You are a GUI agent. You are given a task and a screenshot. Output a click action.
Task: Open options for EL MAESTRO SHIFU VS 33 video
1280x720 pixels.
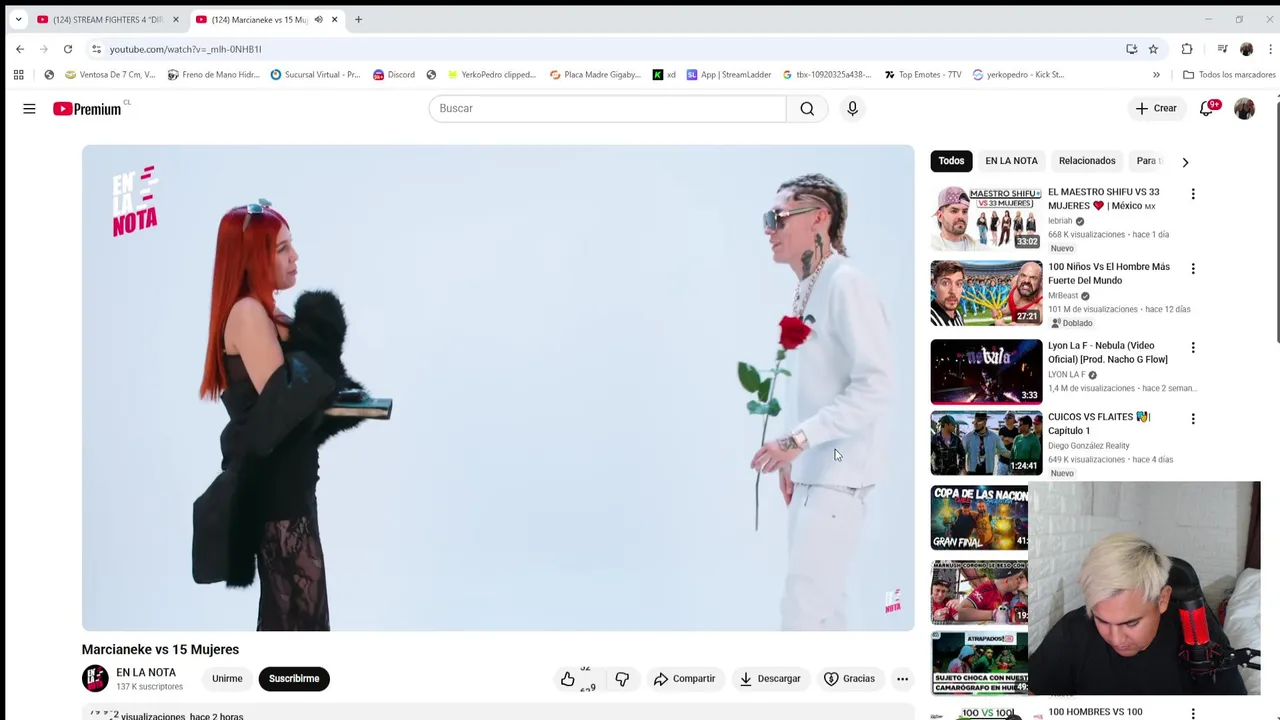coord(1192,193)
